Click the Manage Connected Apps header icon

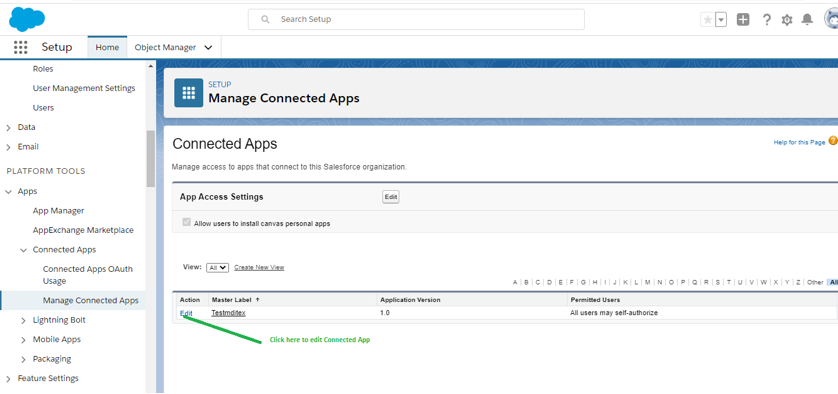189,92
